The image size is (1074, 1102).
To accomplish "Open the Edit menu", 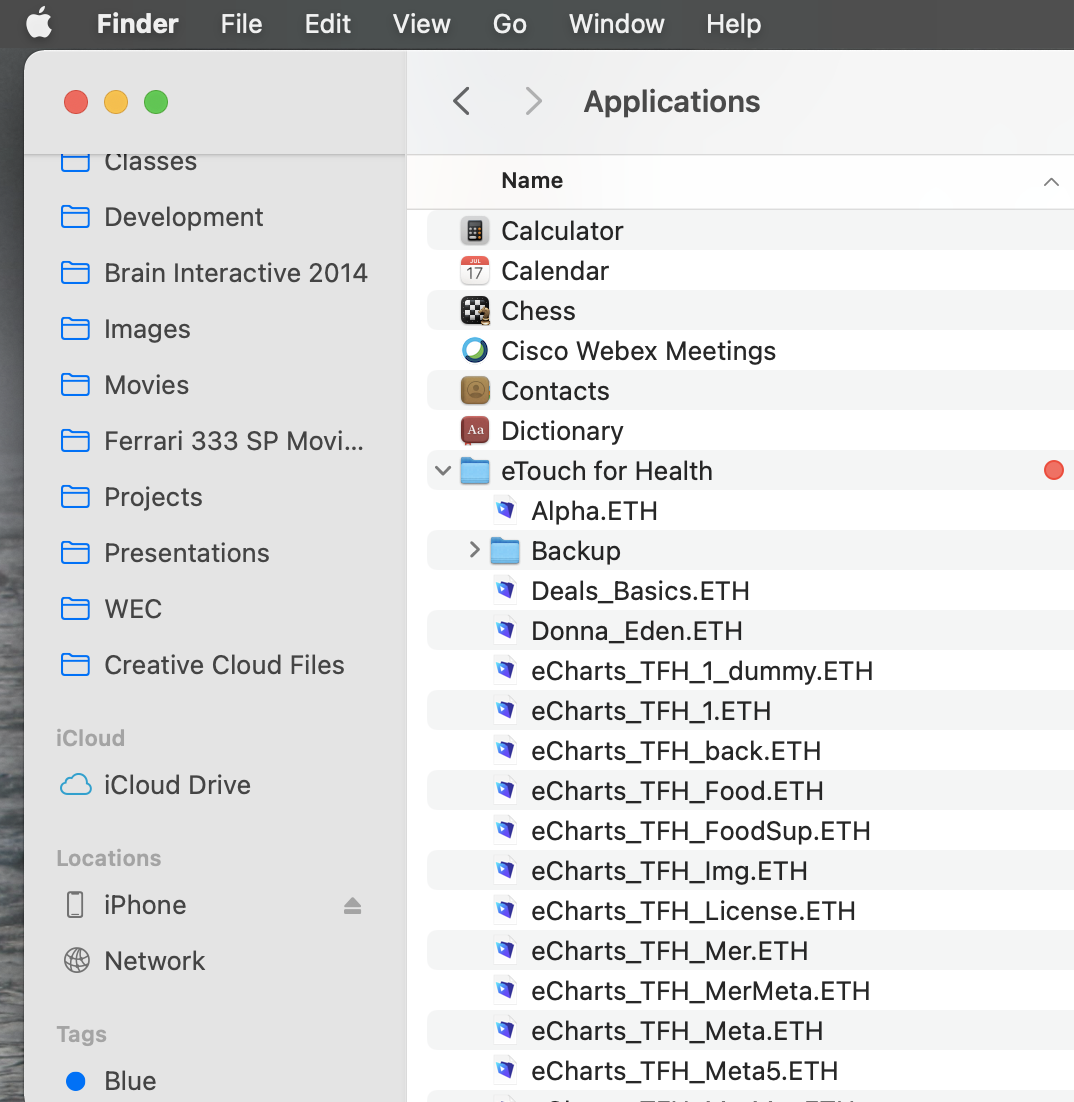I will 328,24.
